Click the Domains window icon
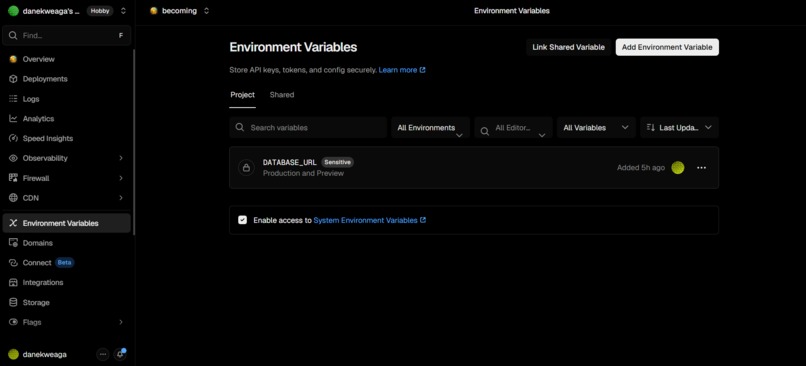Screen dimensions: 806x366 pos(13,243)
